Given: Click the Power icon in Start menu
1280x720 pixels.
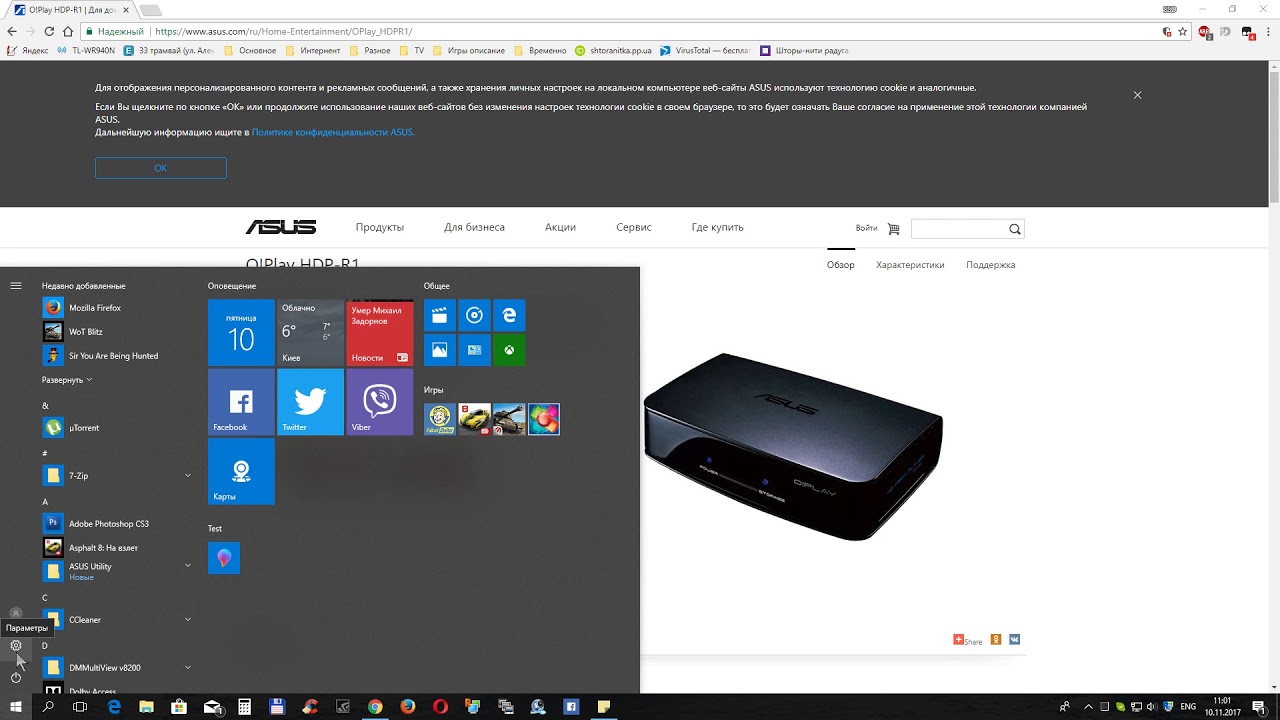Looking at the screenshot, I should pos(16,677).
